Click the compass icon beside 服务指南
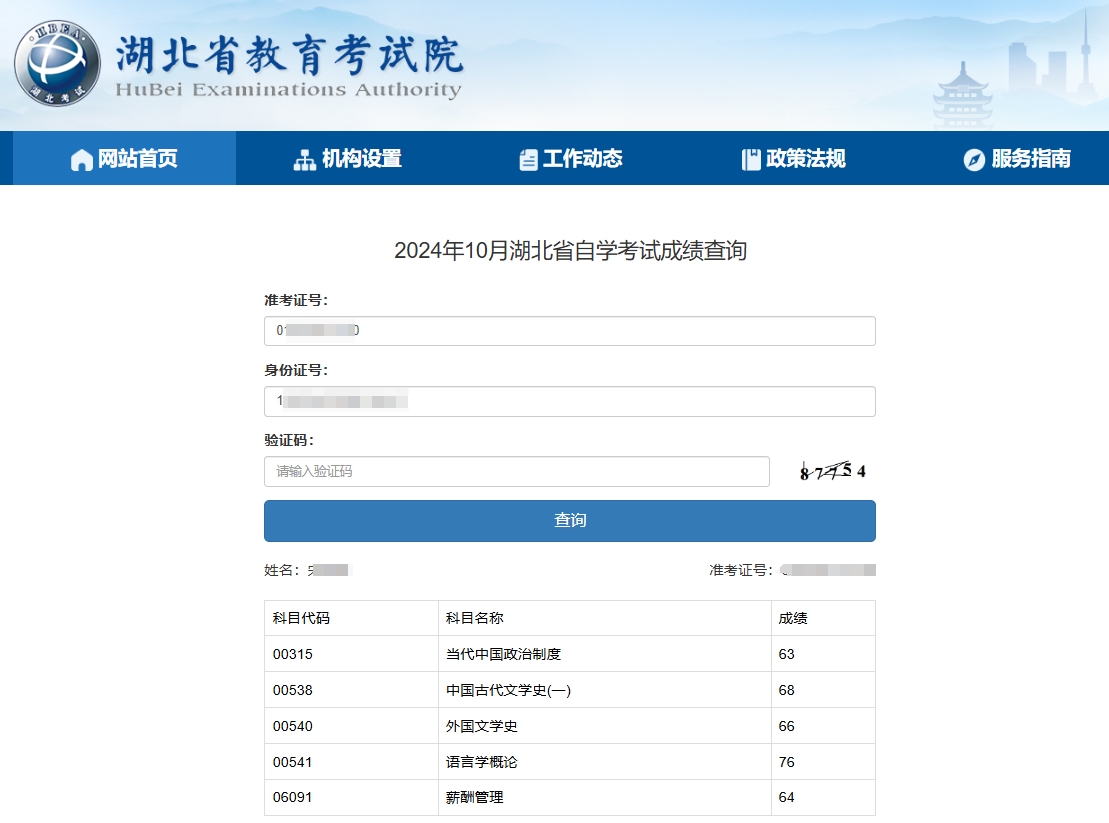 coord(974,160)
